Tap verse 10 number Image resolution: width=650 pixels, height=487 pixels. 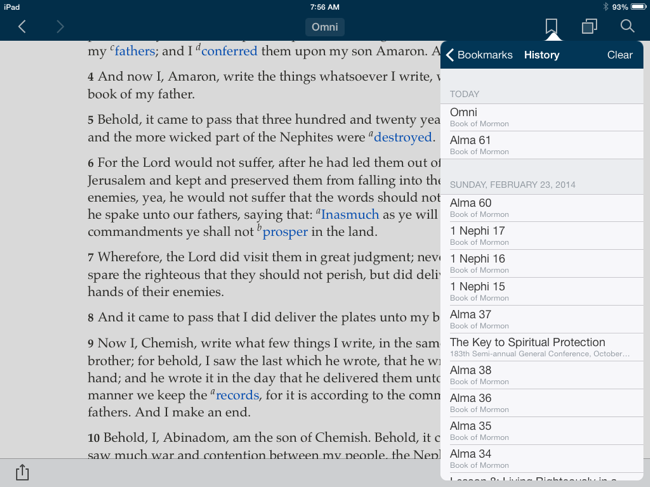93,438
